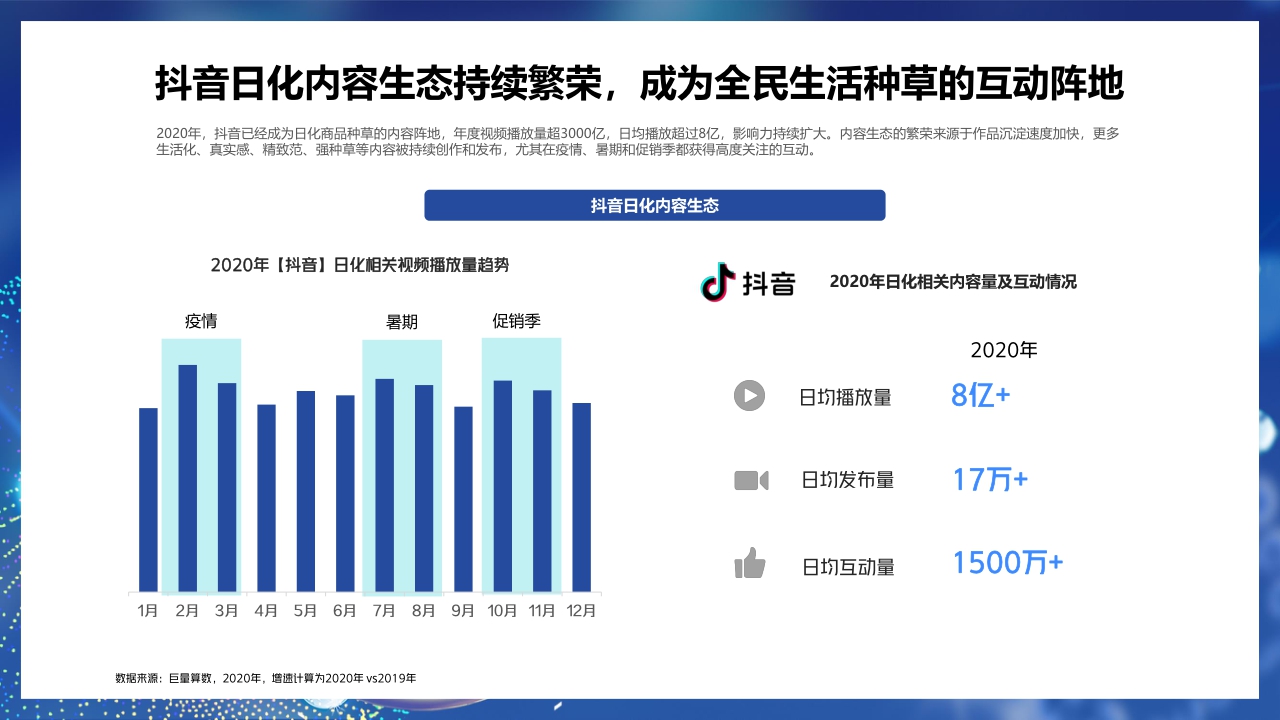Select the play button icon beside 日均播放量
Image resolution: width=1280 pixels, height=720 pixels.
(x=749, y=396)
